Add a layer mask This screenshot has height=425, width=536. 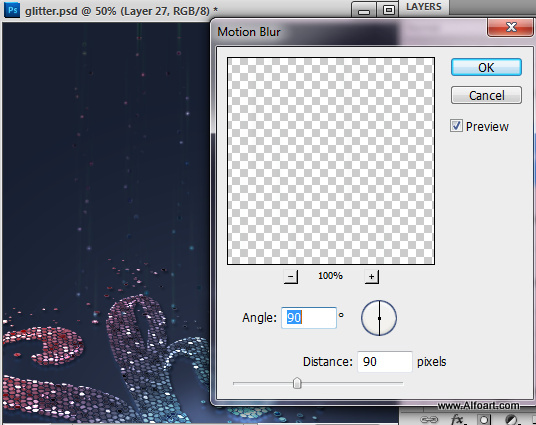point(483,420)
